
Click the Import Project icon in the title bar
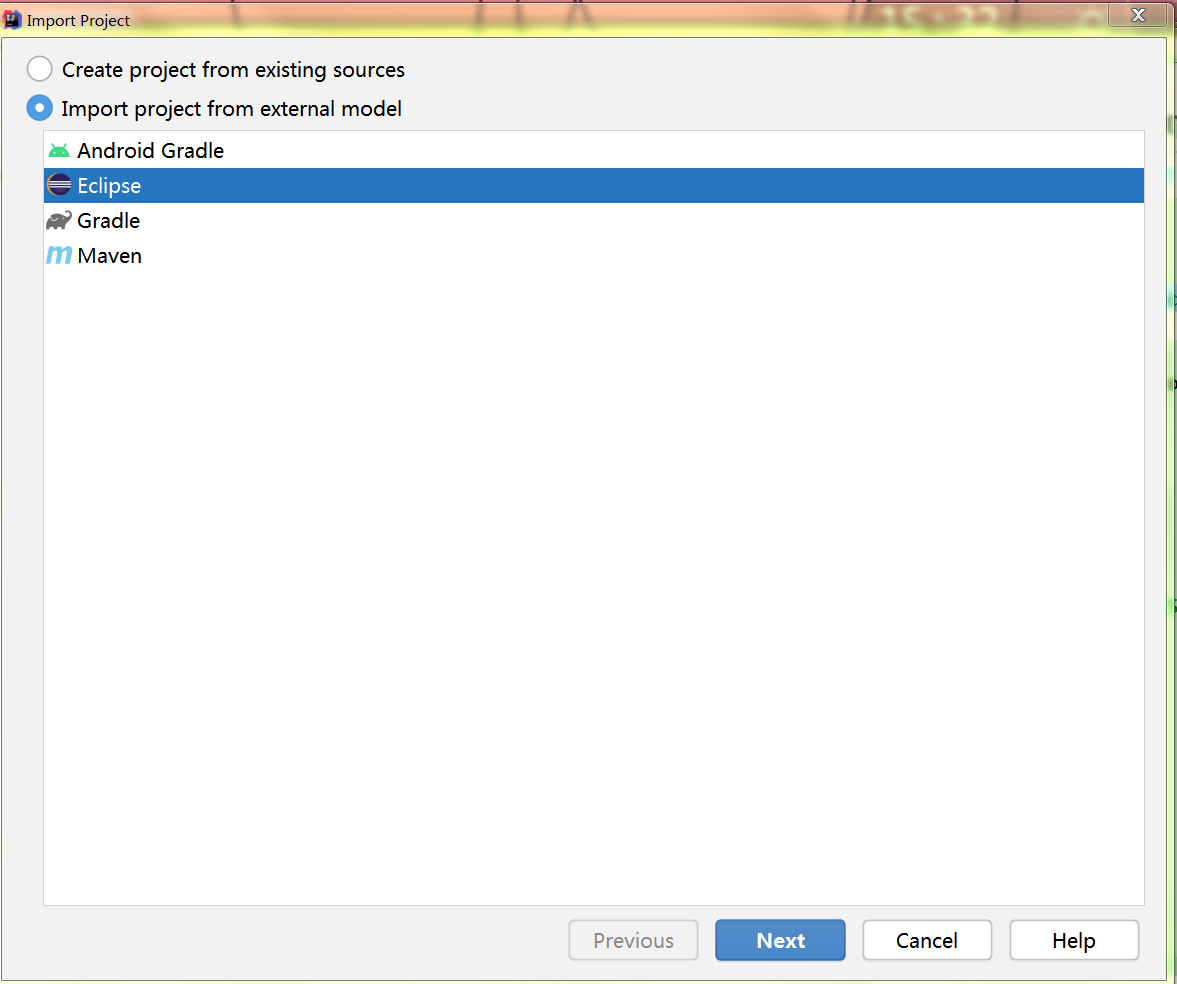click(12, 19)
